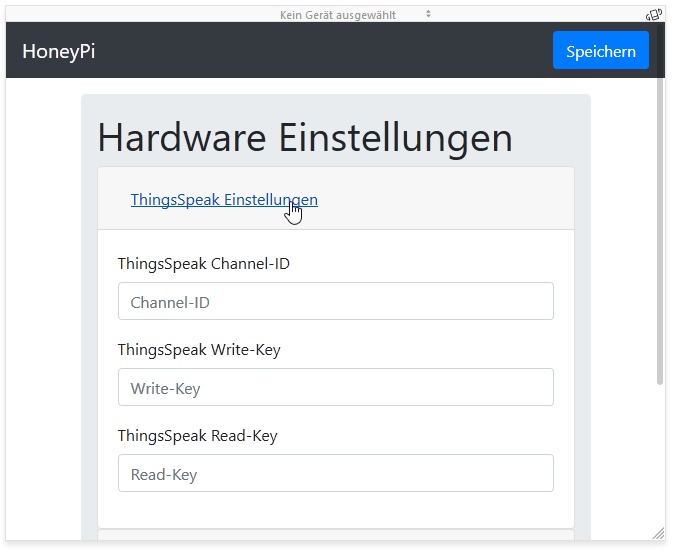Click the vertical page scrollbar
Image resolution: width=676 pixels, height=554 pixels.
tap(660, 203)
